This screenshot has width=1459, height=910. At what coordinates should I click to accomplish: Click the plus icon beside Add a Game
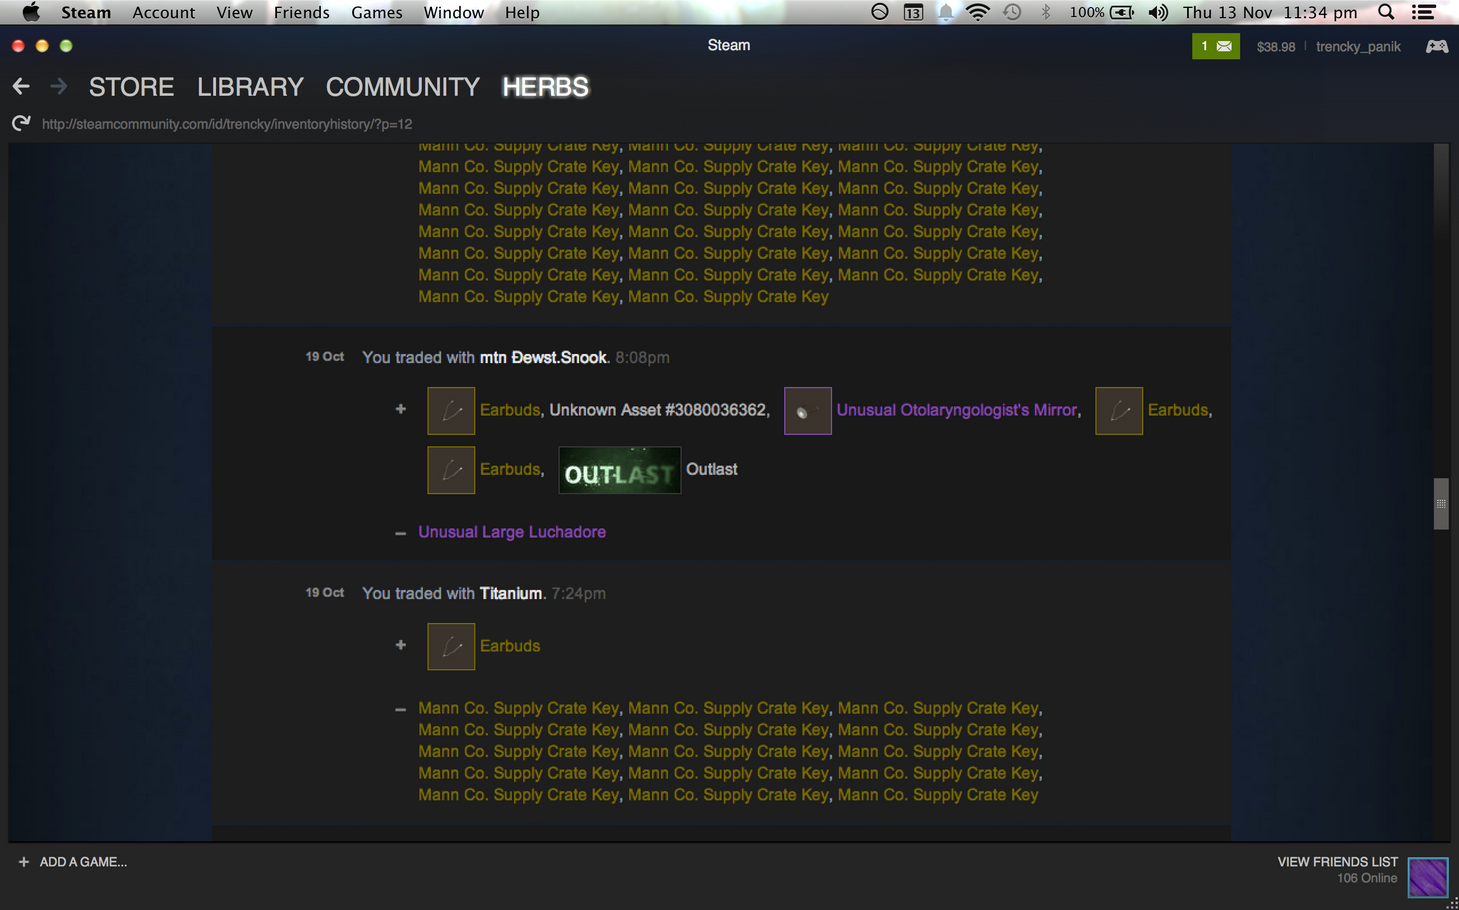click(23, 862)
